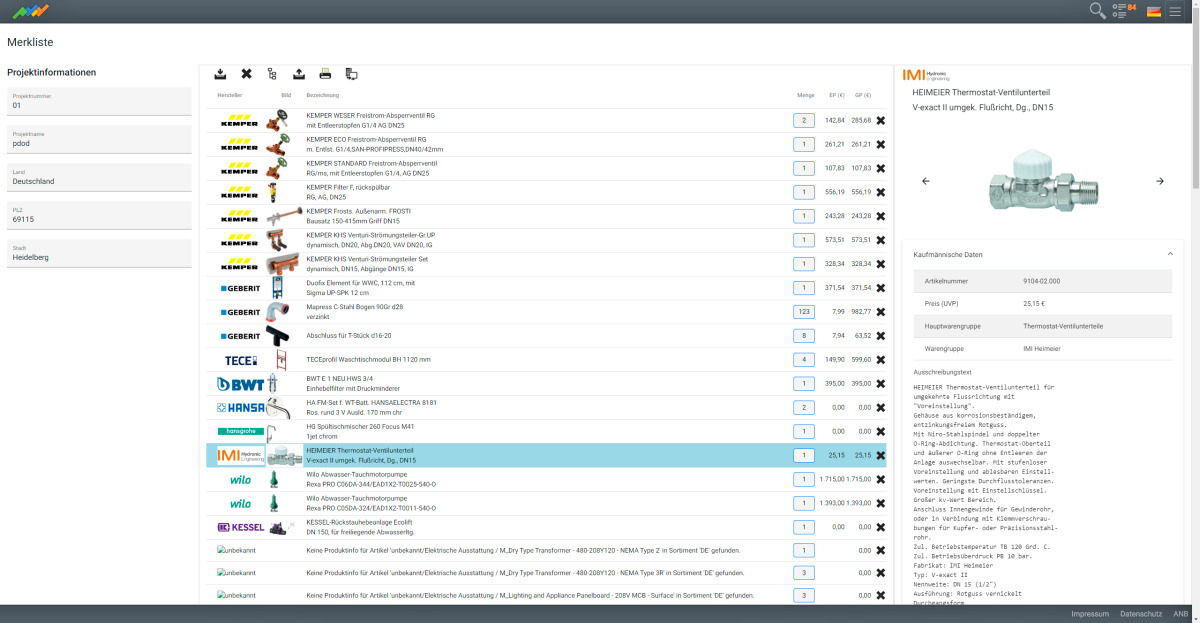Click Artikelnummer value 9104-02.000
Image resolution: width=1200 pixels, height=623 pixels.
[1042, 282]
